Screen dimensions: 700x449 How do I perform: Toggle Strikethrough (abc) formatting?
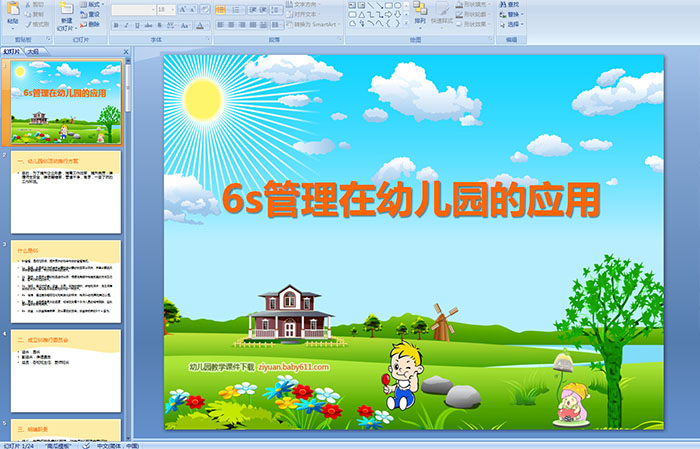(148, 25)
